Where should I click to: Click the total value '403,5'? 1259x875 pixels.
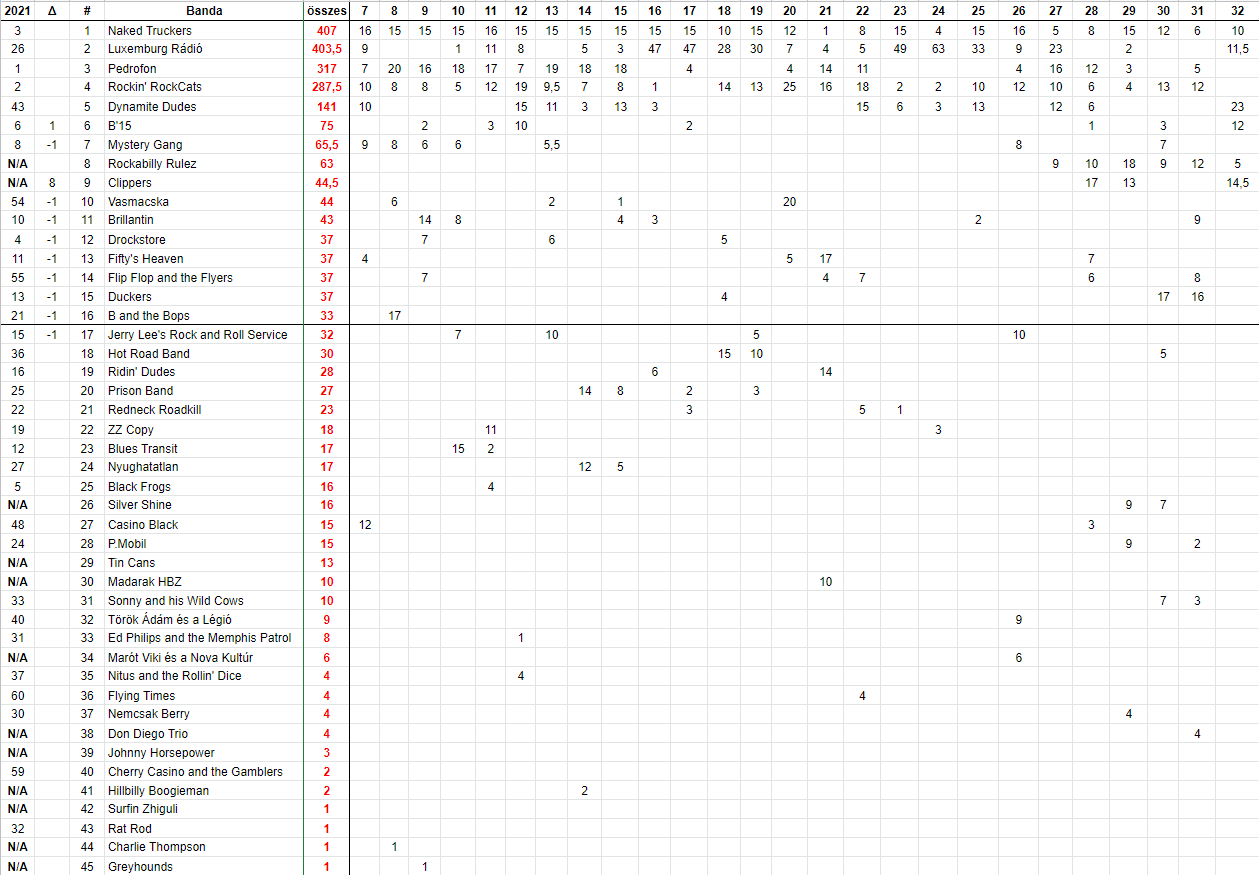[x=326, y=49]
